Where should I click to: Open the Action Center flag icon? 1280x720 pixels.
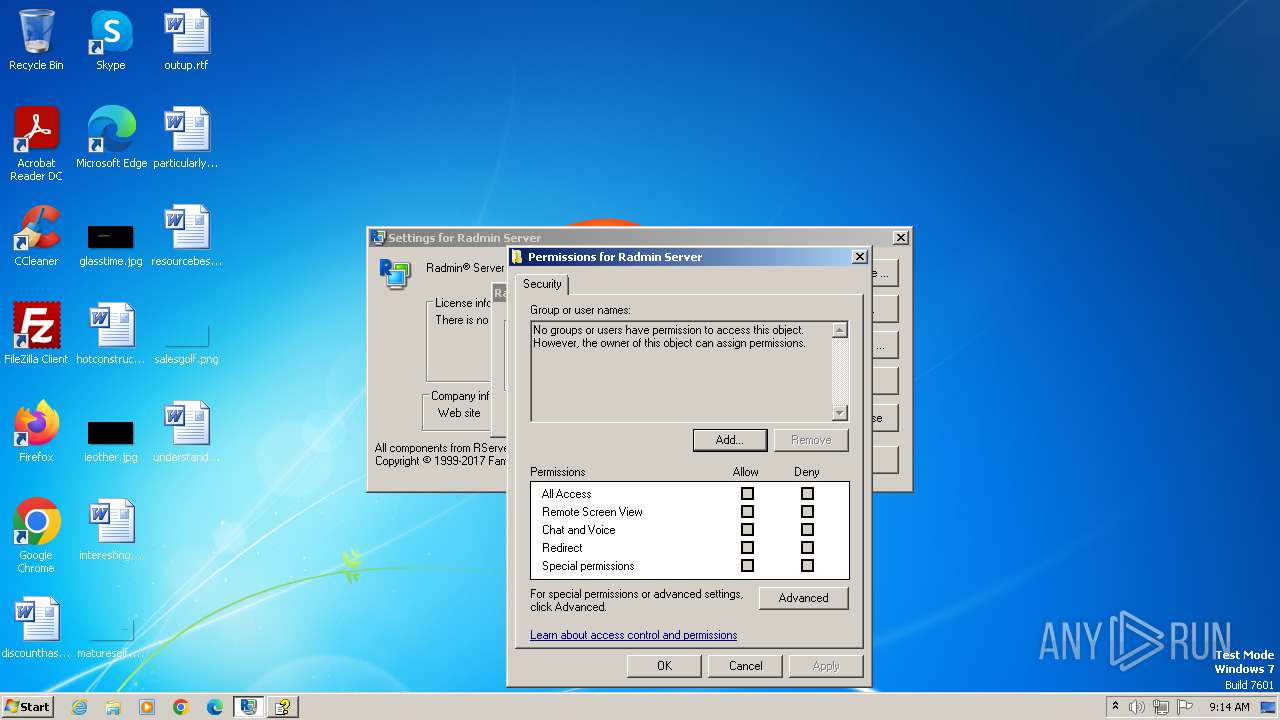pos(1185,707)
